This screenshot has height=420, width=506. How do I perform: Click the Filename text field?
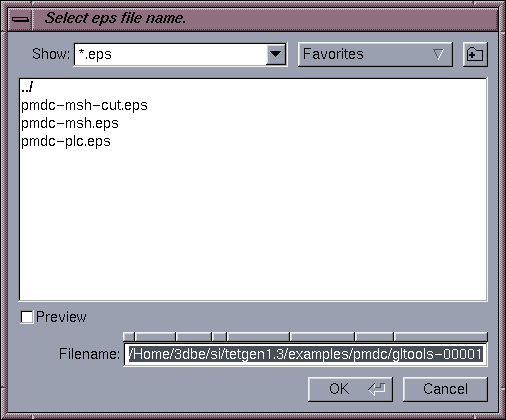tap(305, 354)
